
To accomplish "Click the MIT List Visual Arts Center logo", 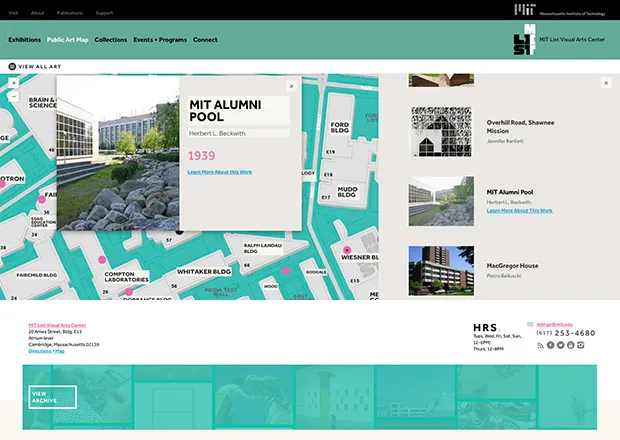I will click(x=525, y=40).
